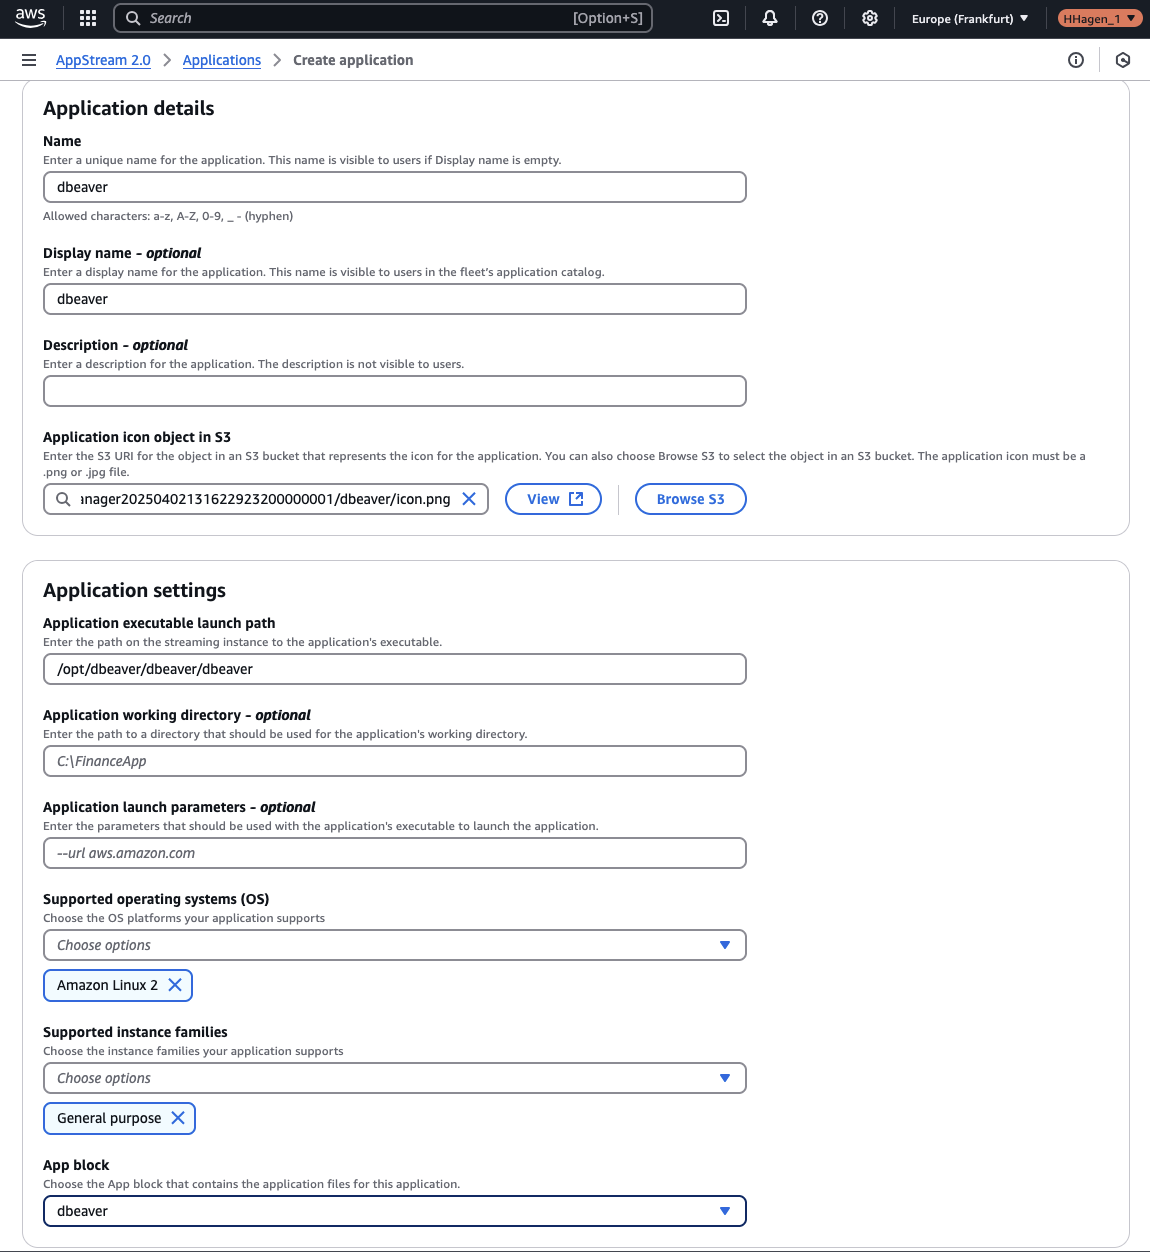This screenshot has width=1150, height=1252.
Task: Click the Description input field
Action: (x=394, y=391)
